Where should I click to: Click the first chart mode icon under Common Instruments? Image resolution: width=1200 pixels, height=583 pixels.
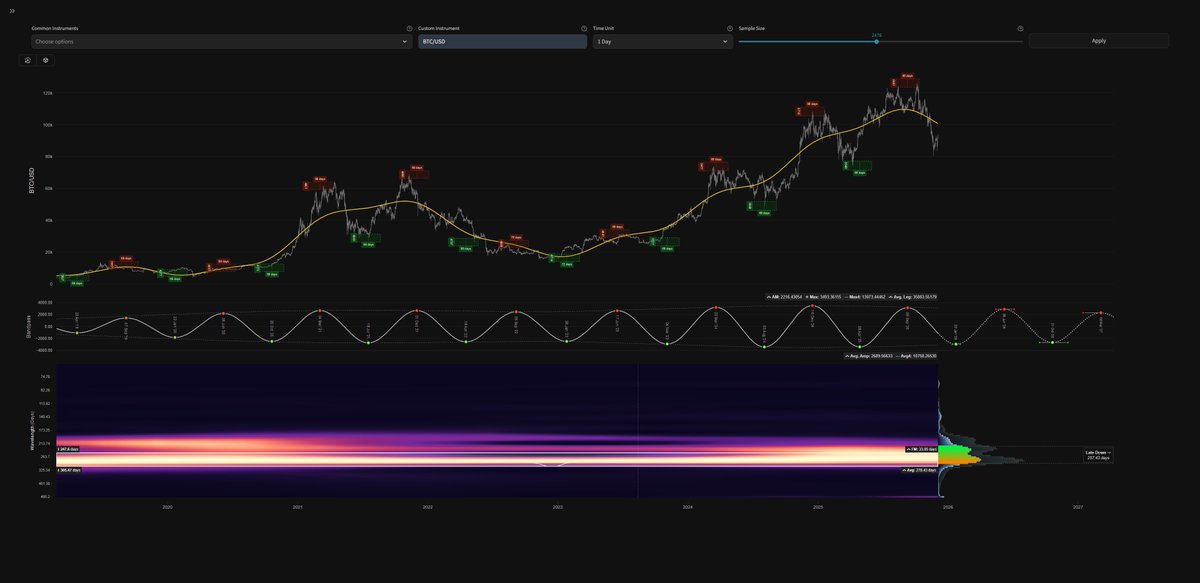coord(27,60)
